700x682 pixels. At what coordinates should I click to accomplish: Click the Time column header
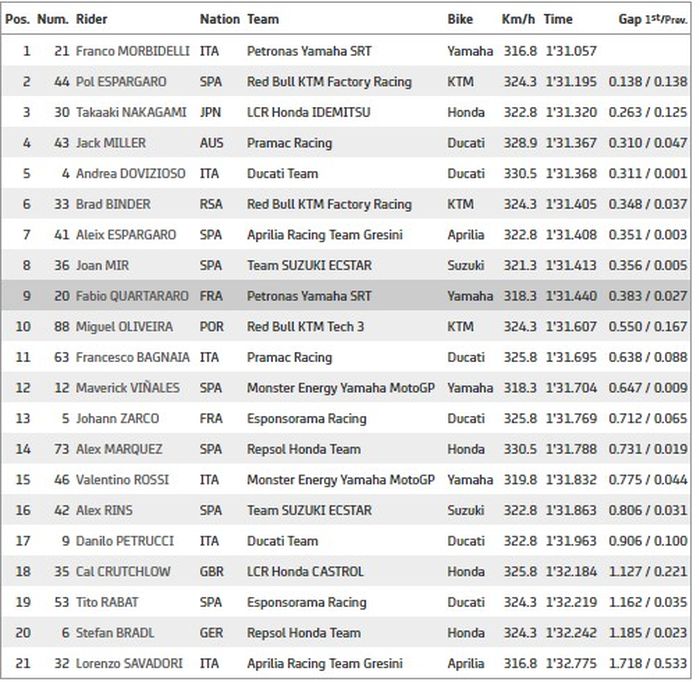pyautogui.click(x=558, y=19)
